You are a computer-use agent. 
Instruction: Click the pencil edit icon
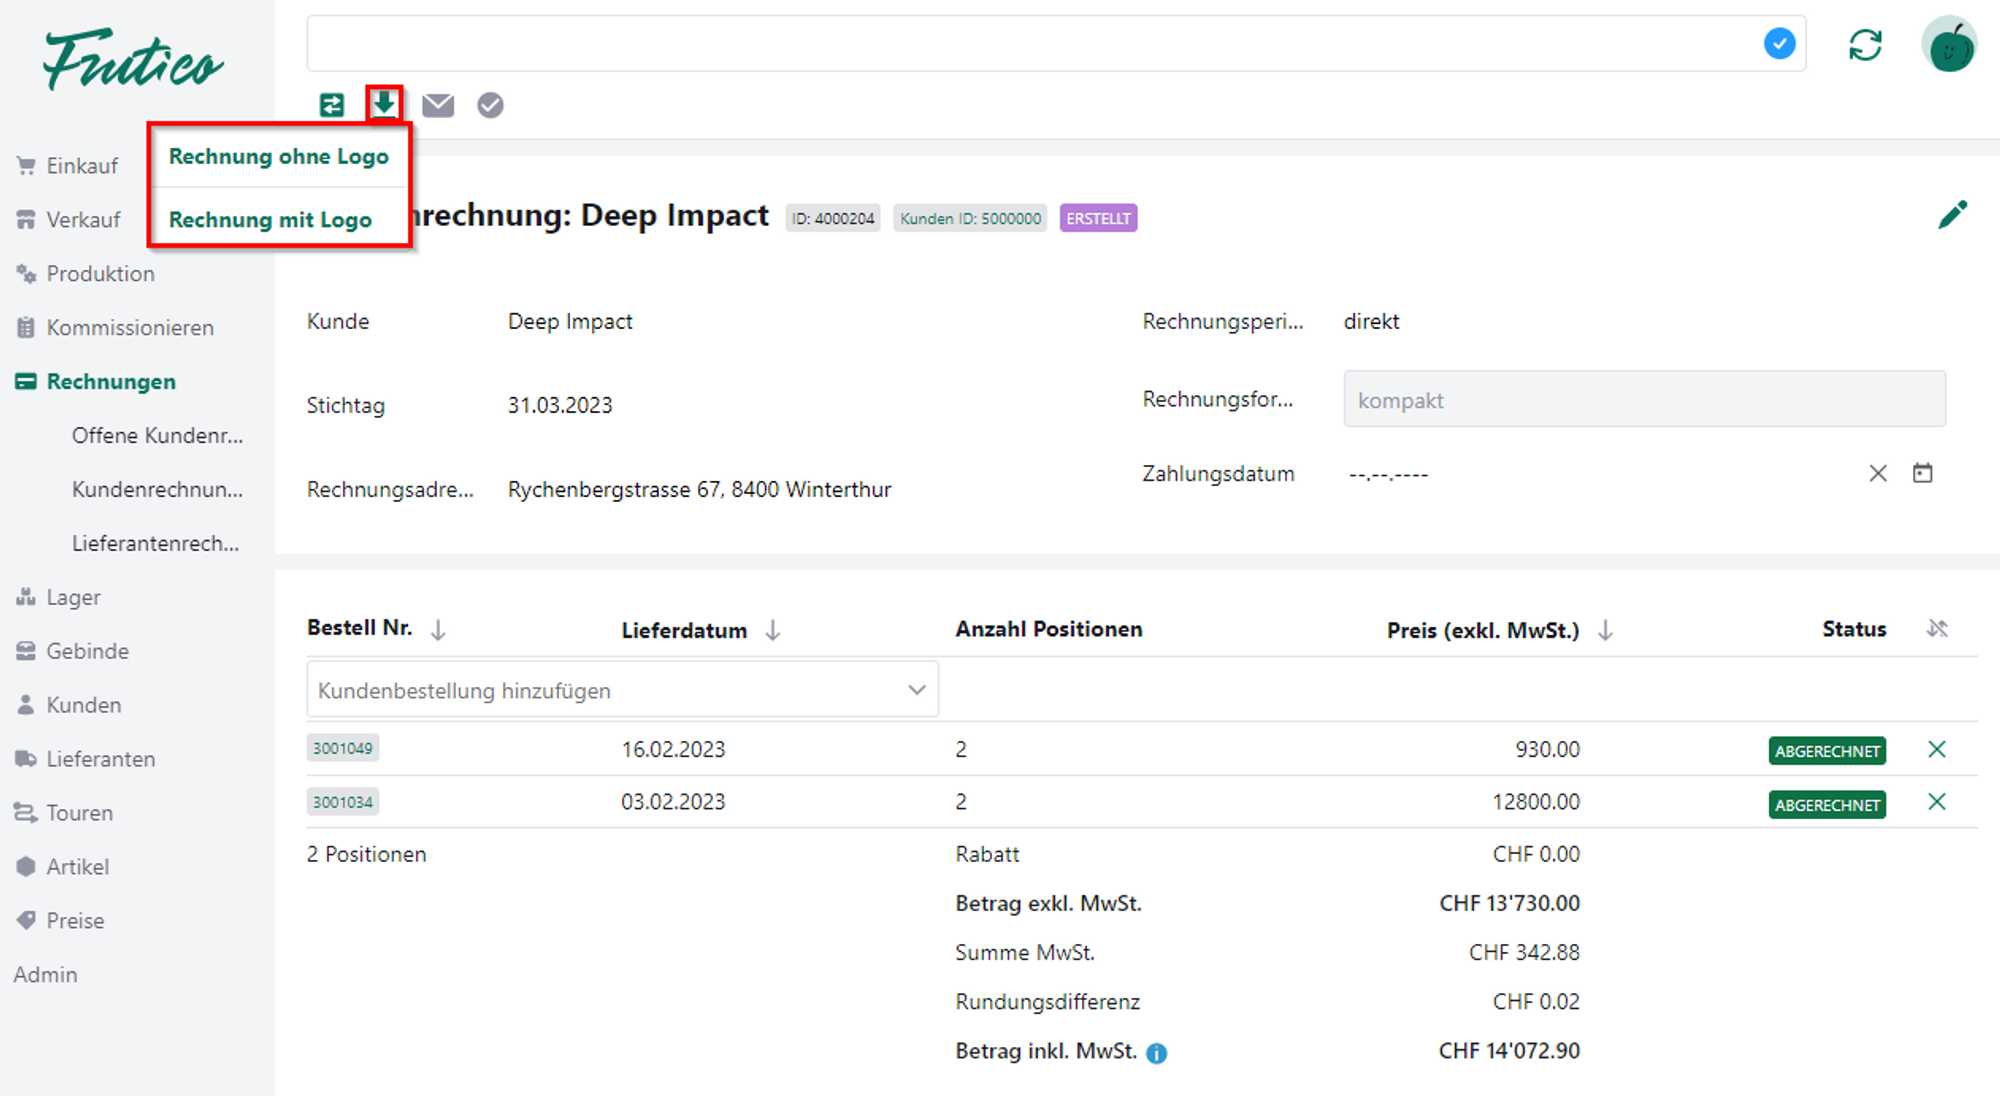(1952, 215)
